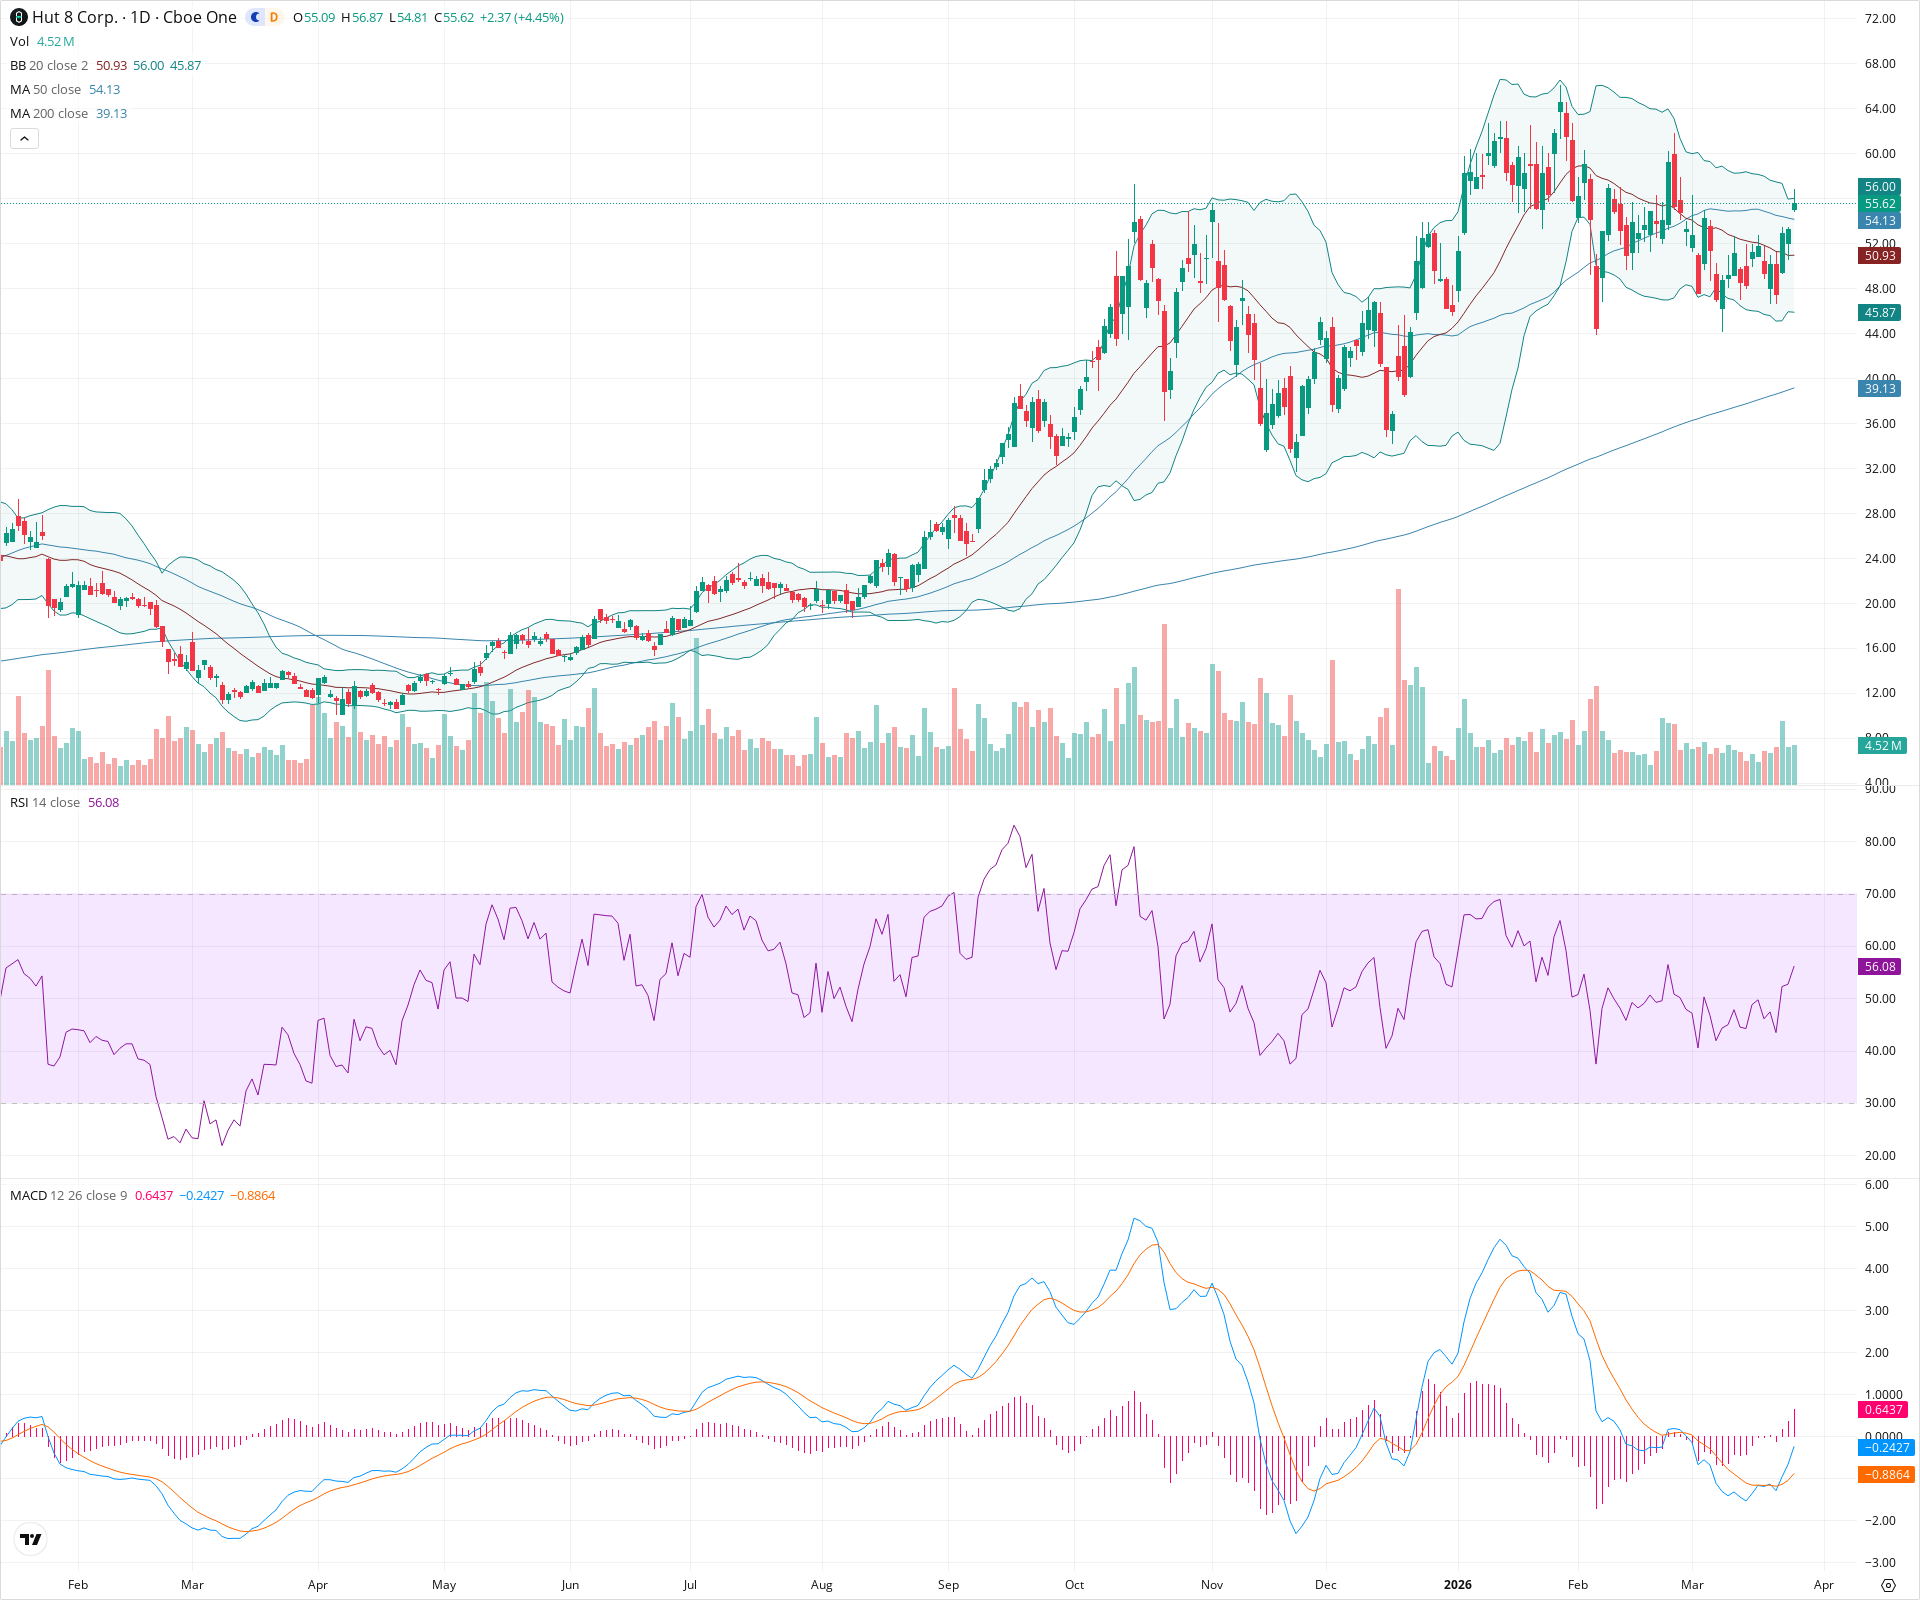
Task: Toggle the MA 200 indicator off
Action: tap(22, 113)
